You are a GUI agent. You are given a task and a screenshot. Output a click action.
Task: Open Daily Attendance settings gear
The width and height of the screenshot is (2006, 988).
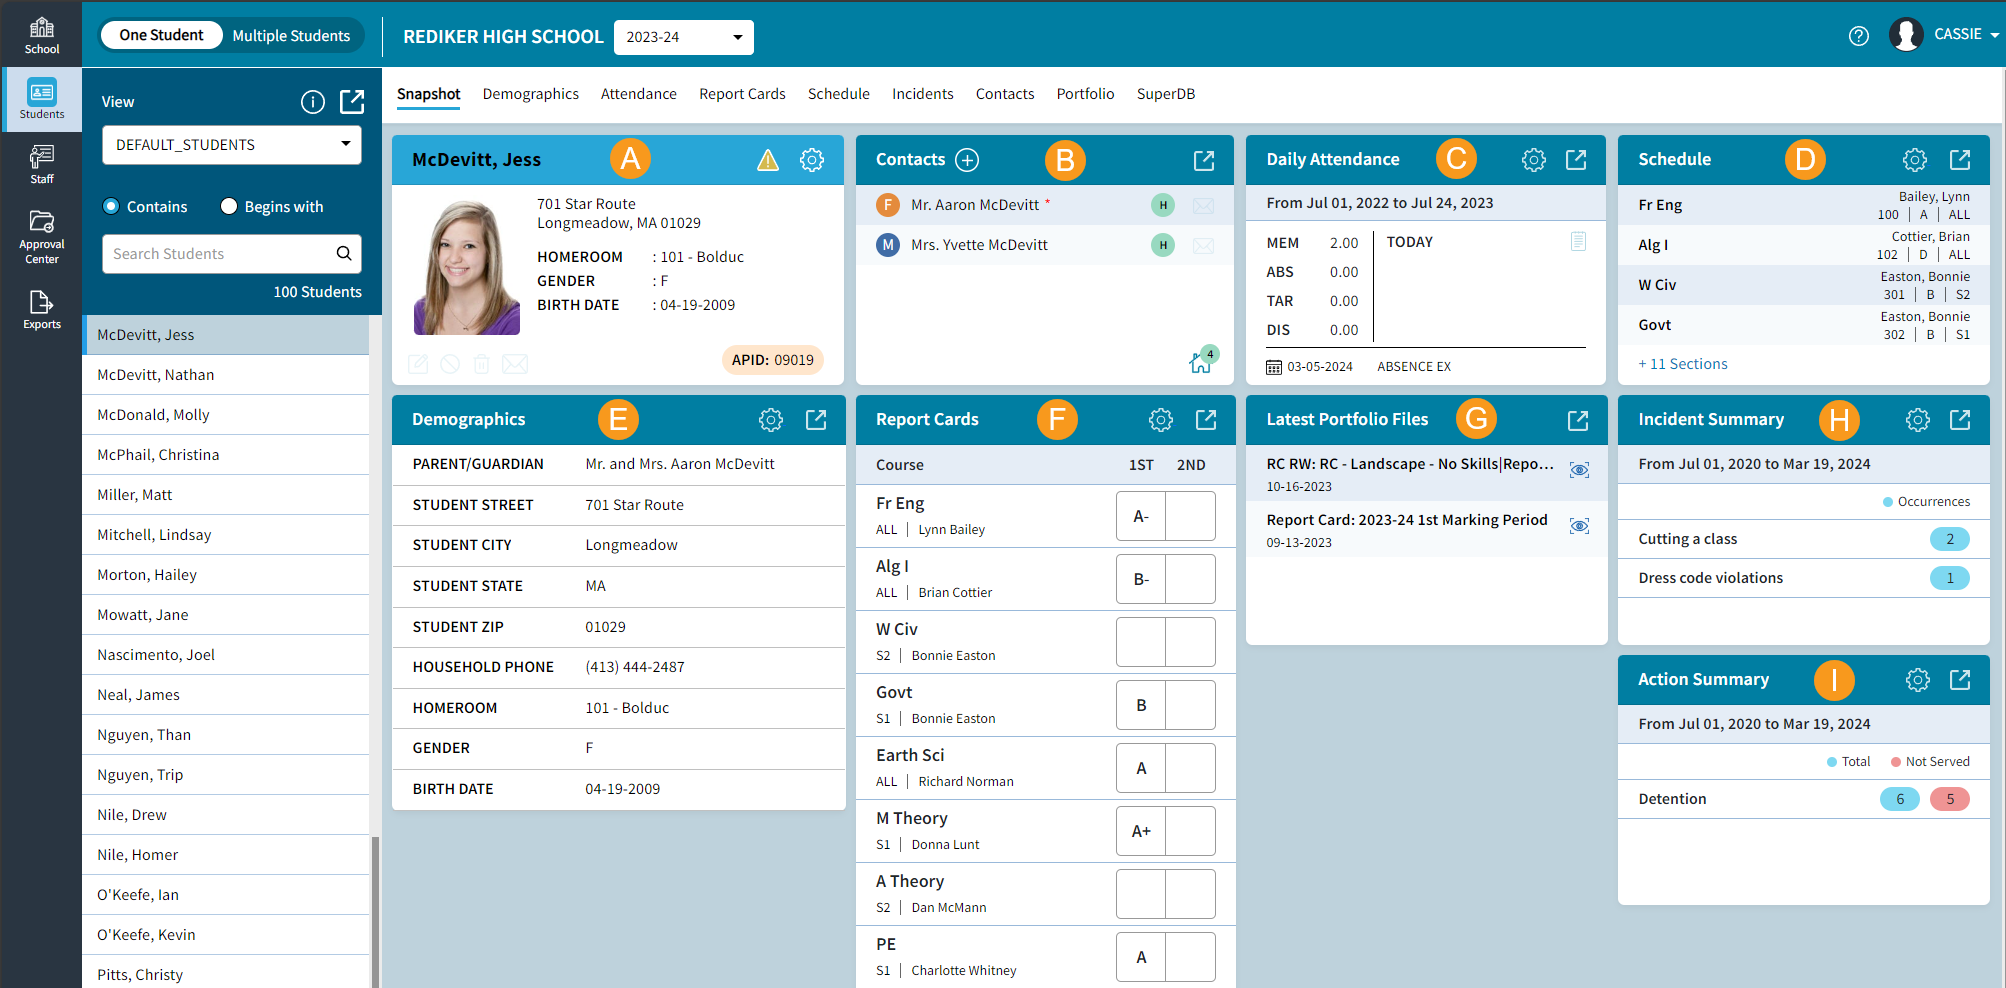tap(1533, 159)
